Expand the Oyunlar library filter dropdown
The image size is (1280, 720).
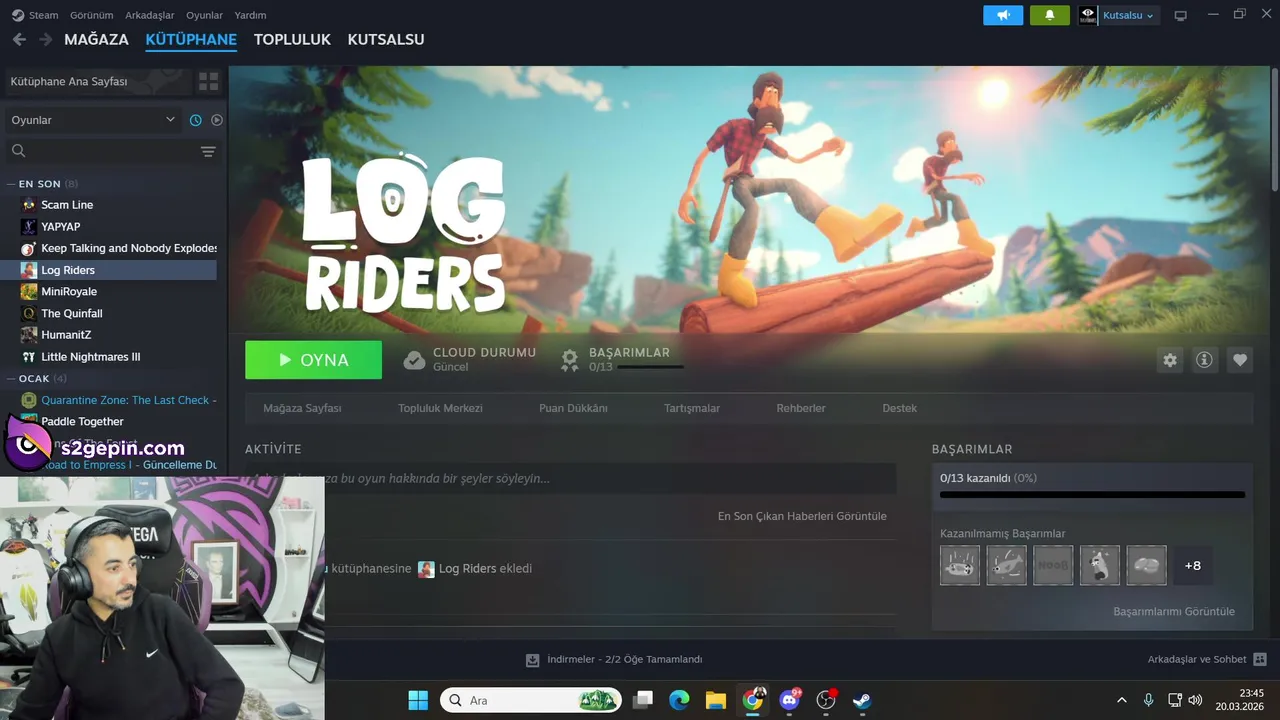pyautogui.click(x=93, y=120)
